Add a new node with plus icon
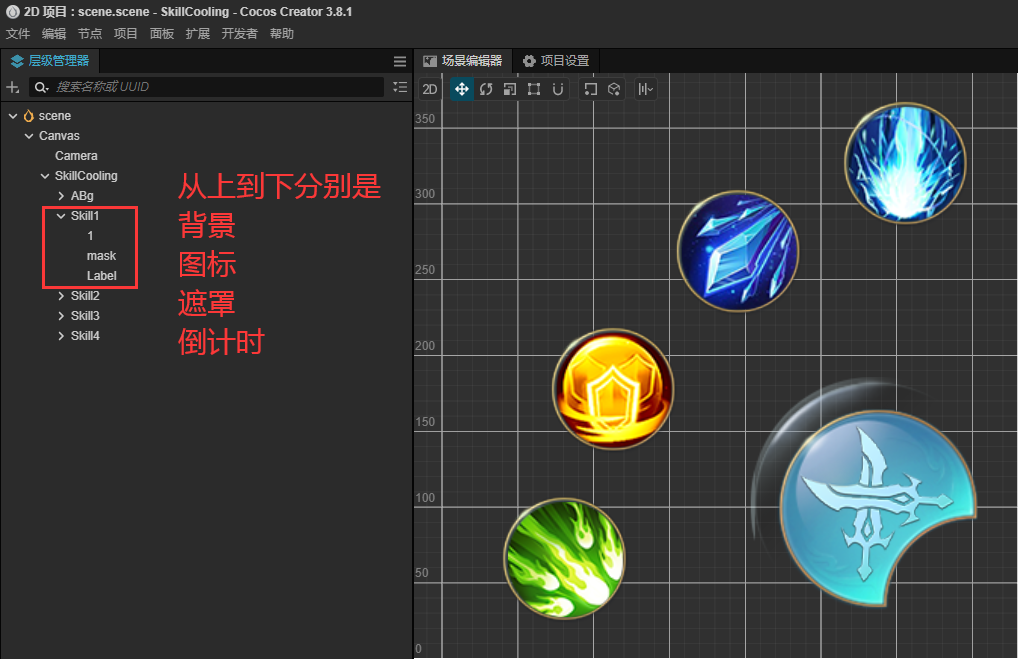Screen dimensions: 1018x659 click(12, 87)
